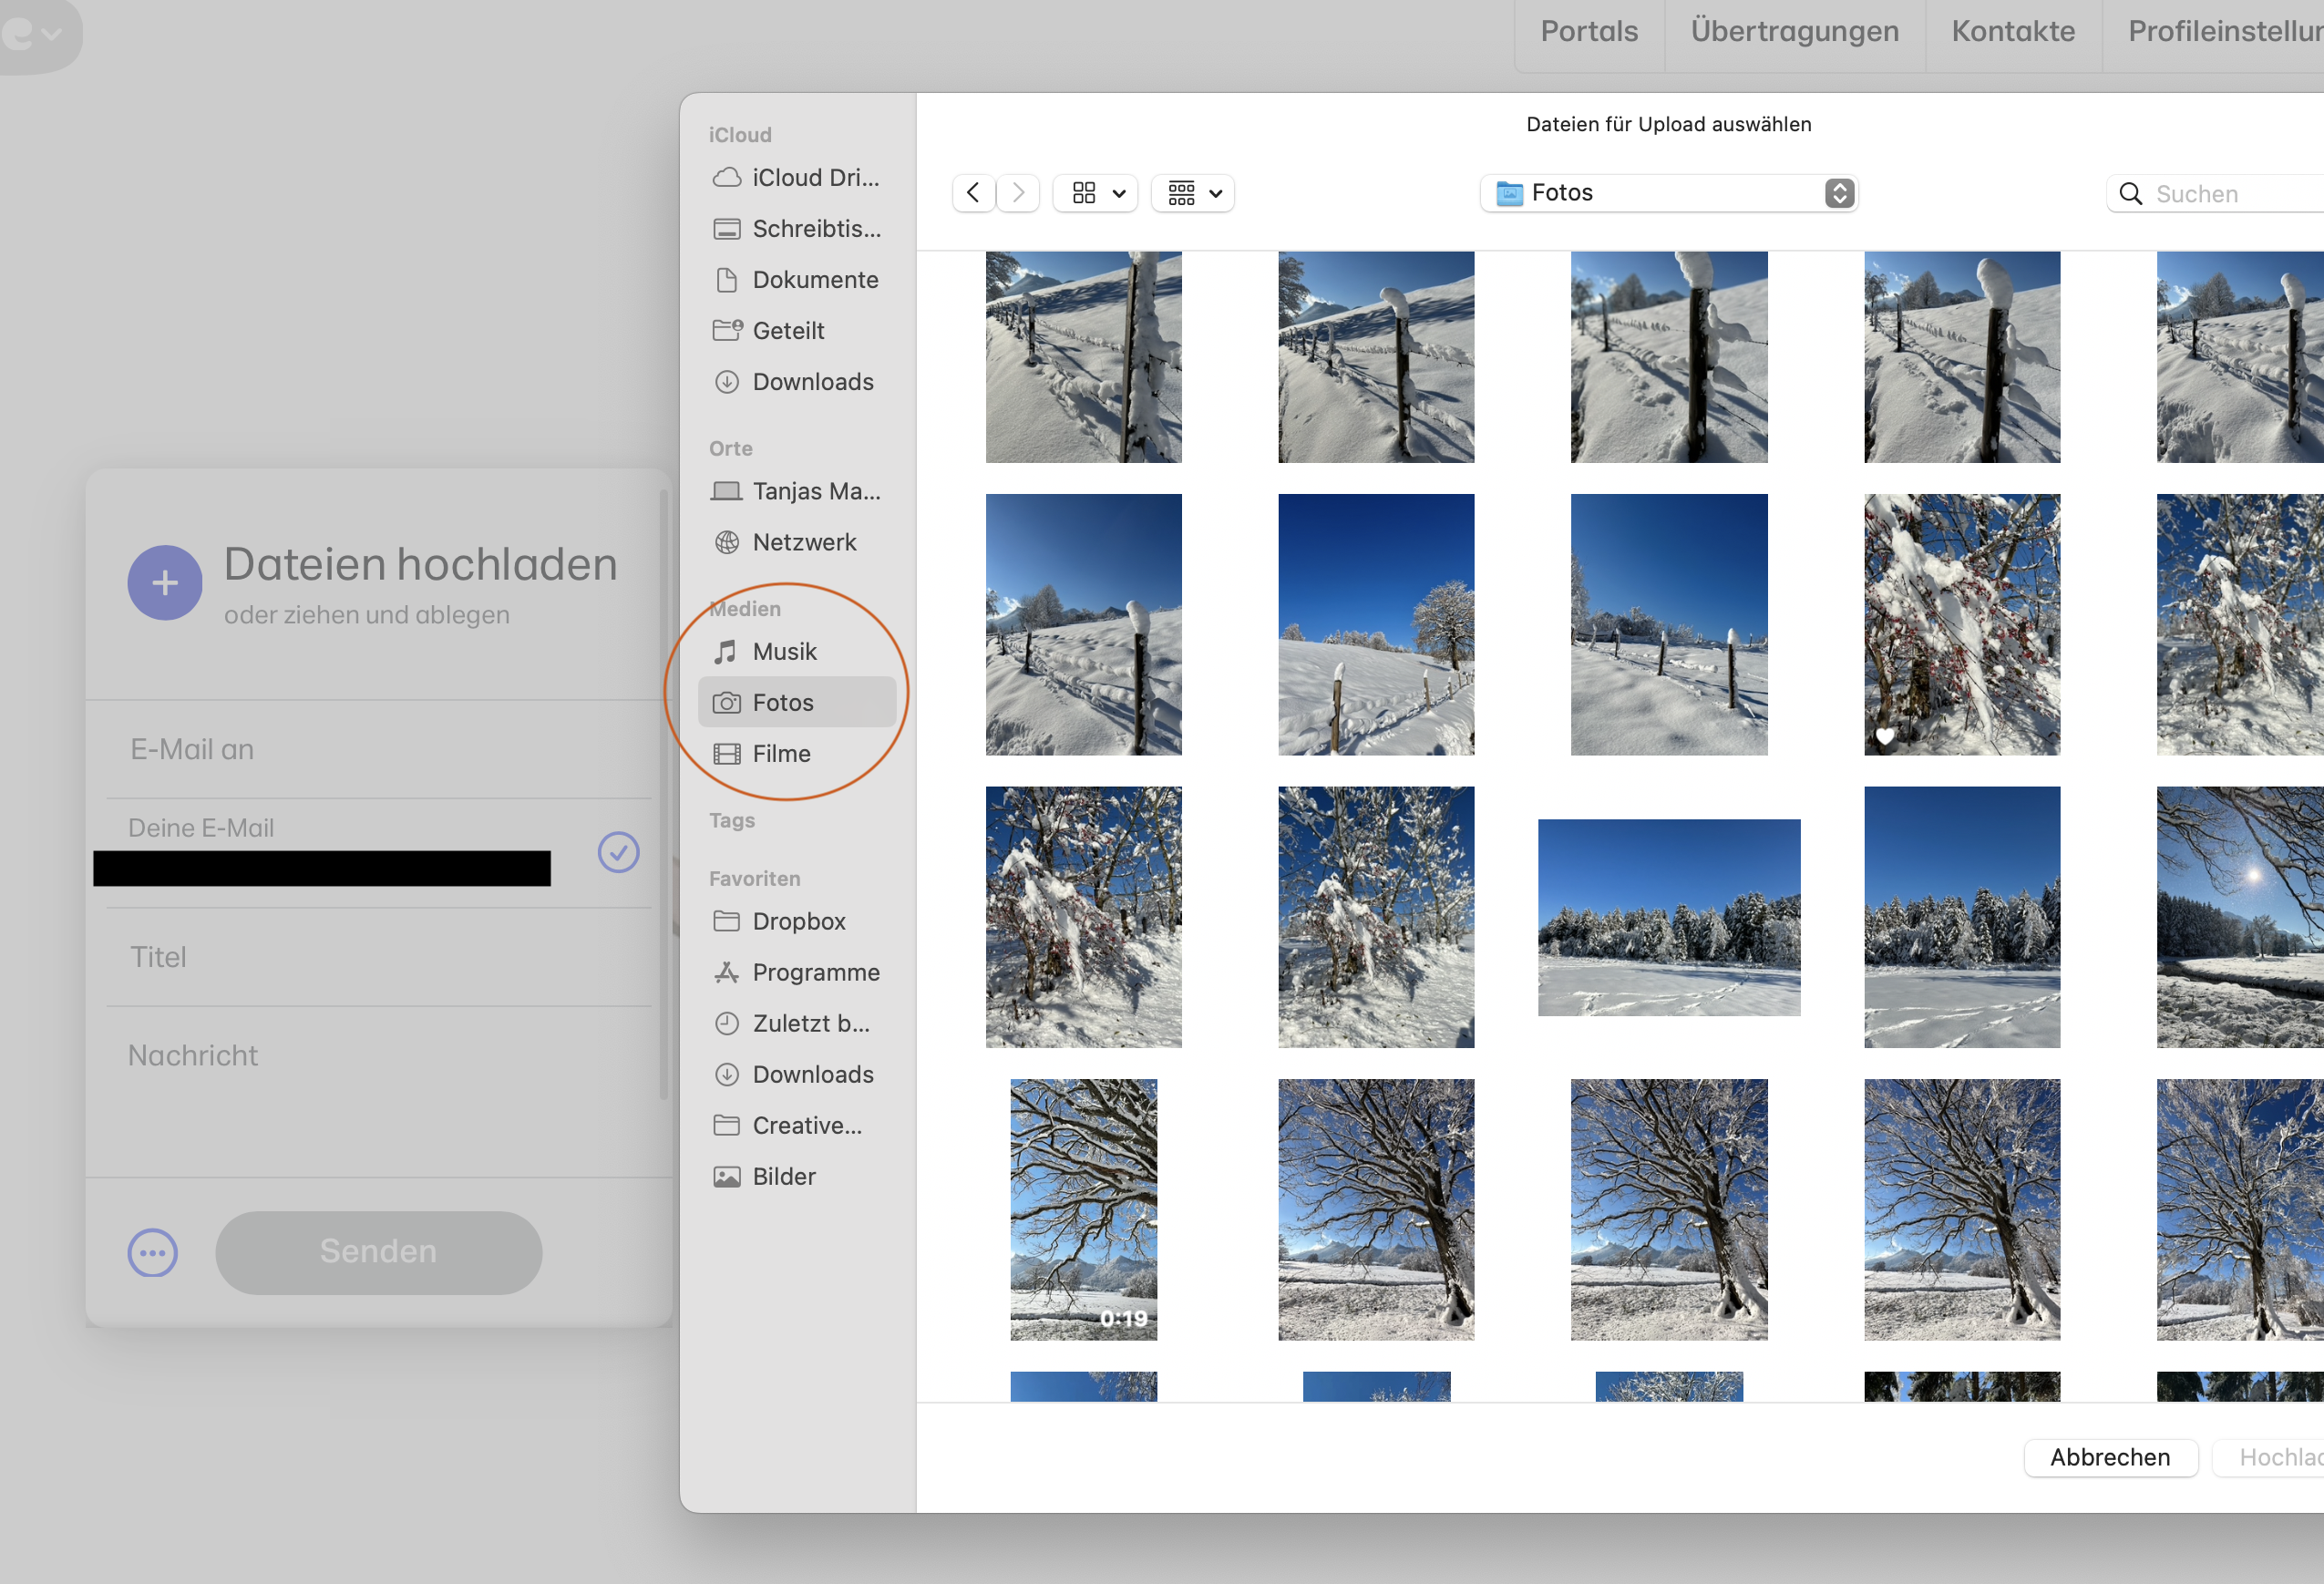Open the account logo dropdown
This screenshot has height=1584, width=2324.
point(34,33)
